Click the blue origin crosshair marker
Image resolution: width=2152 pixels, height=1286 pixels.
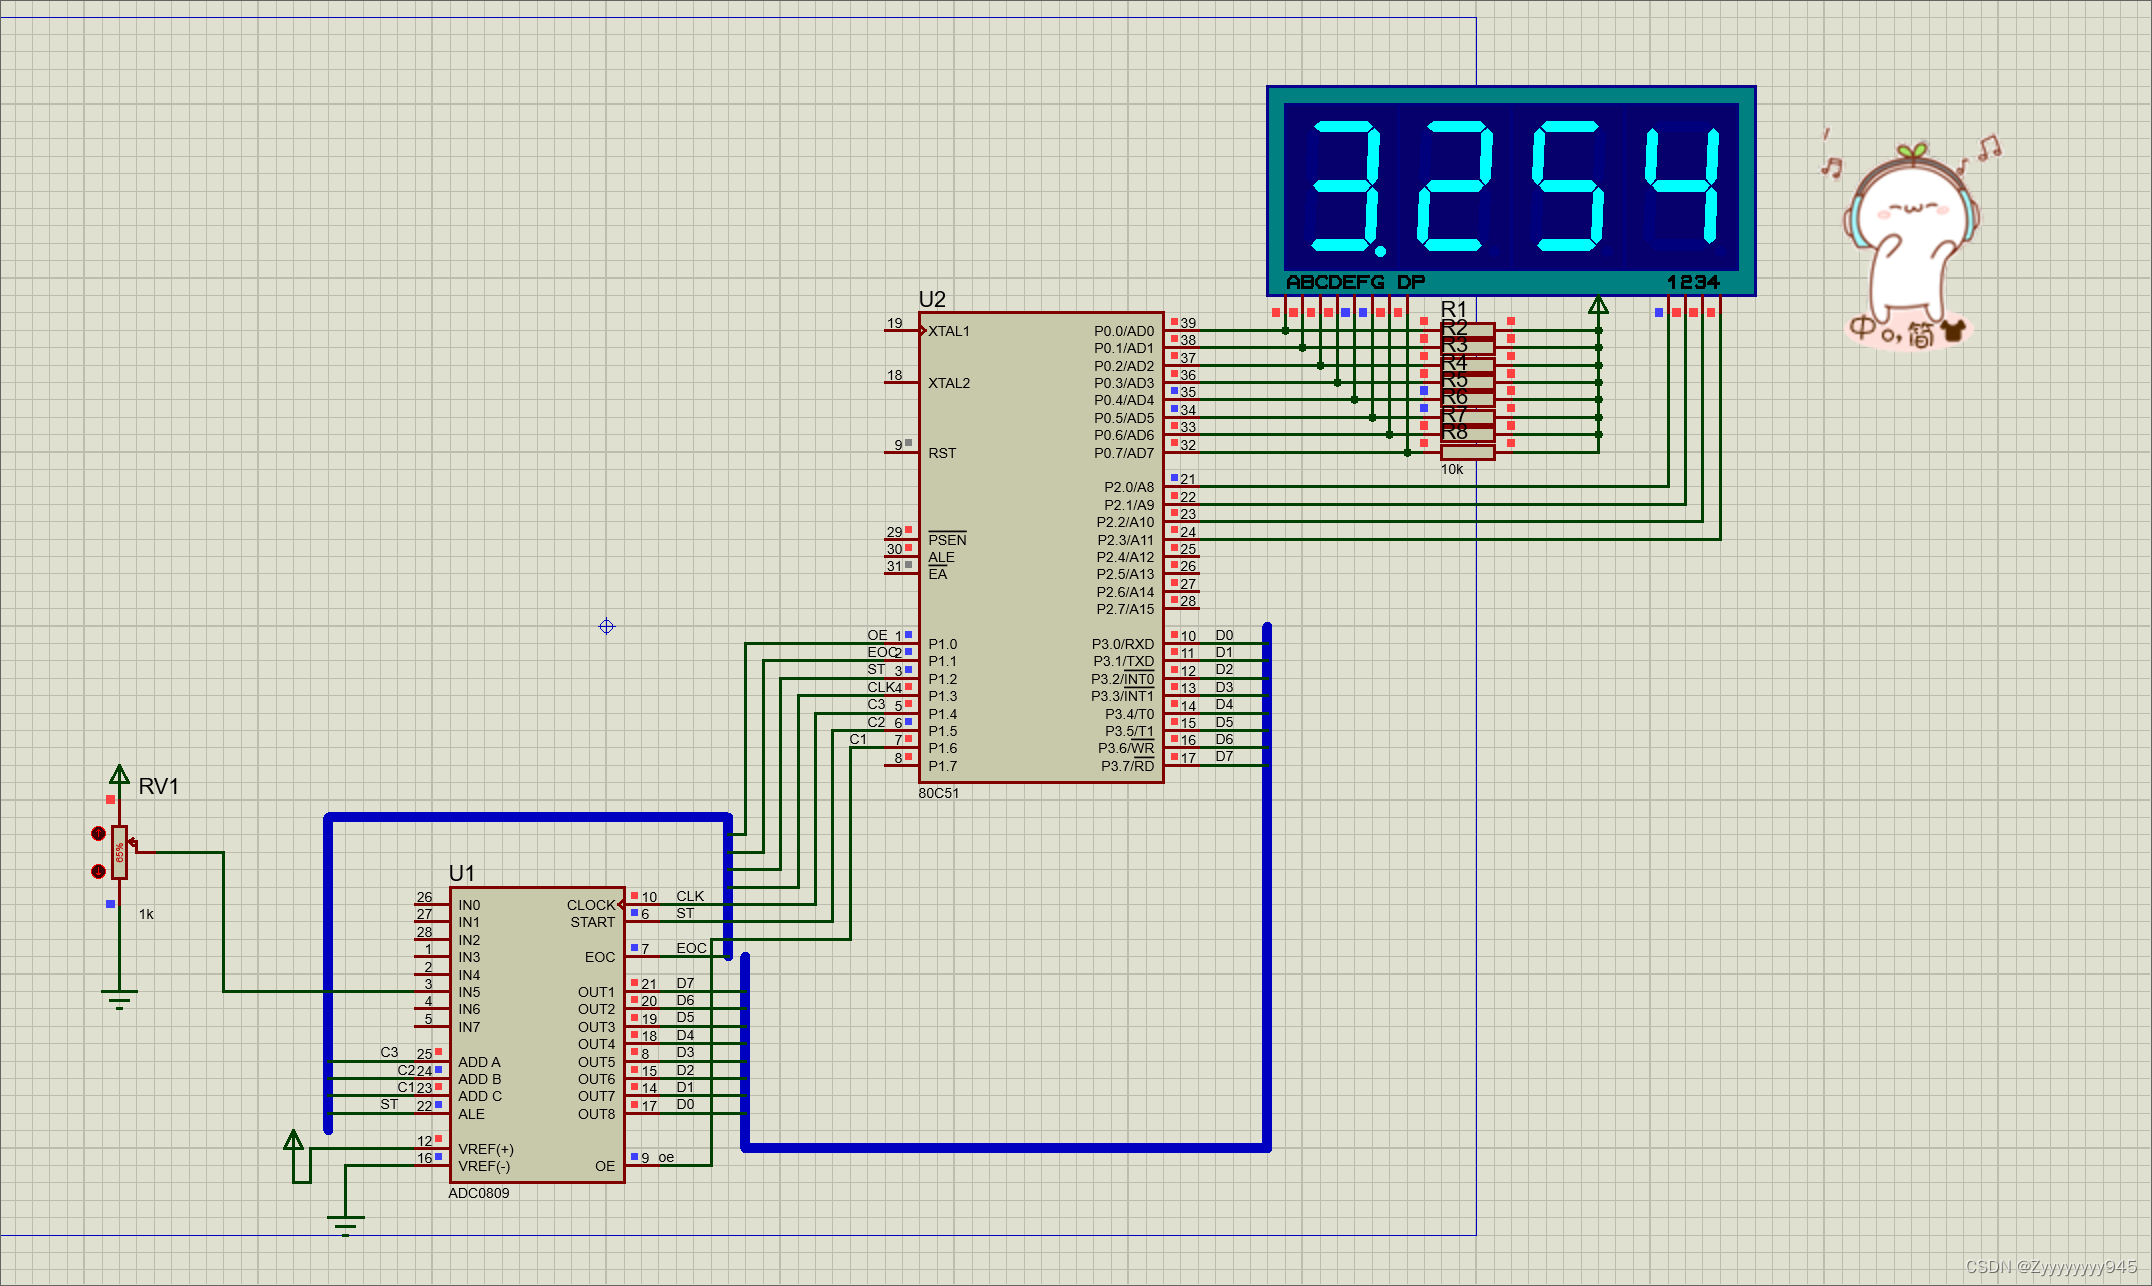606,626
